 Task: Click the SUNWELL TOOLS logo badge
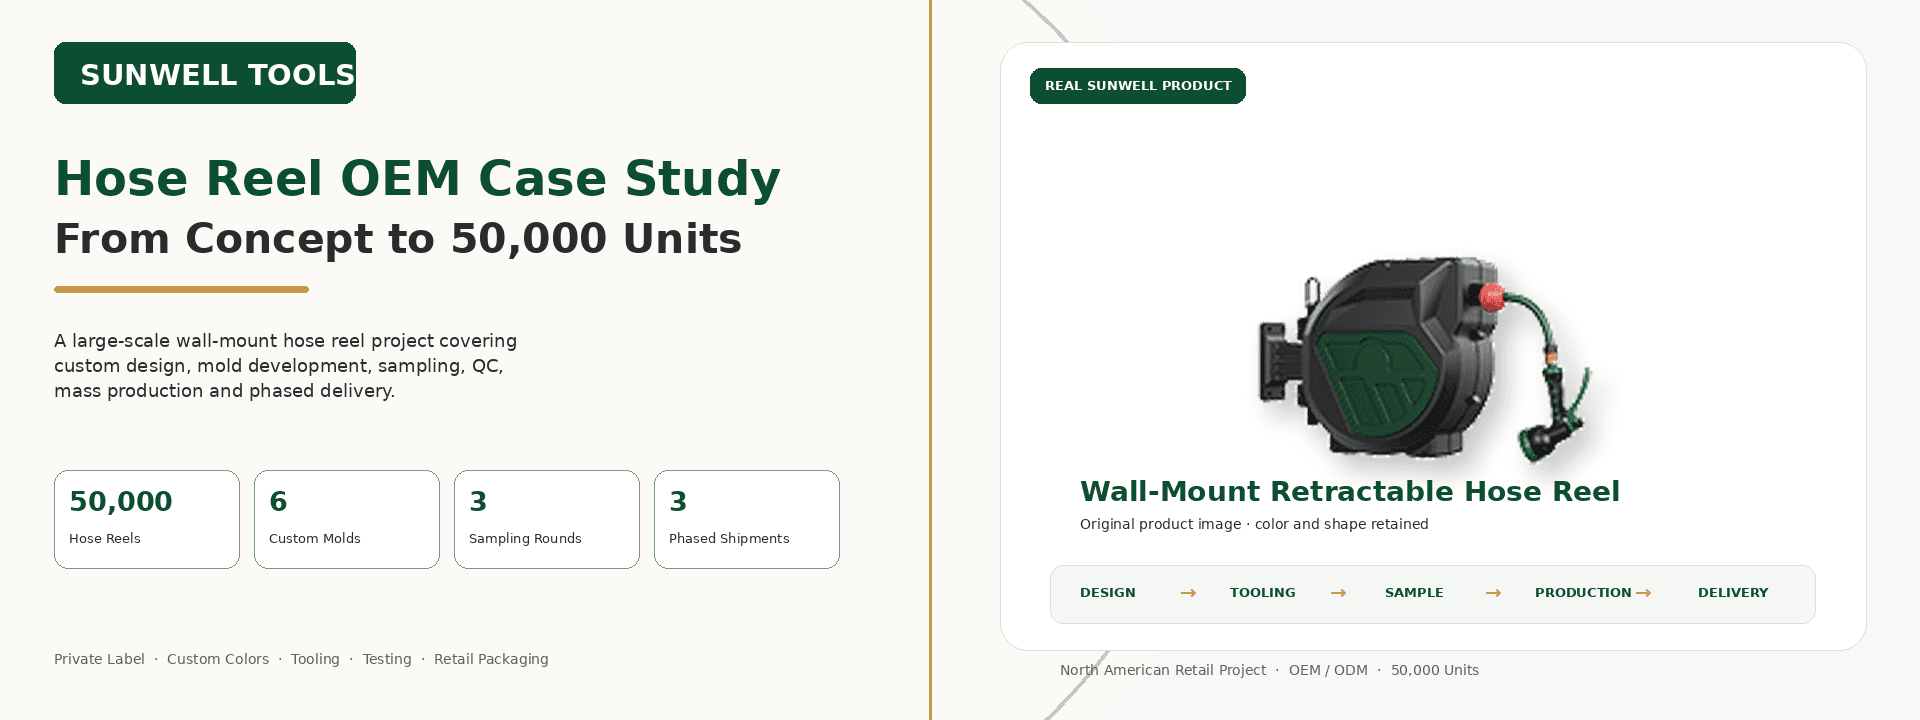coord(205,73)
